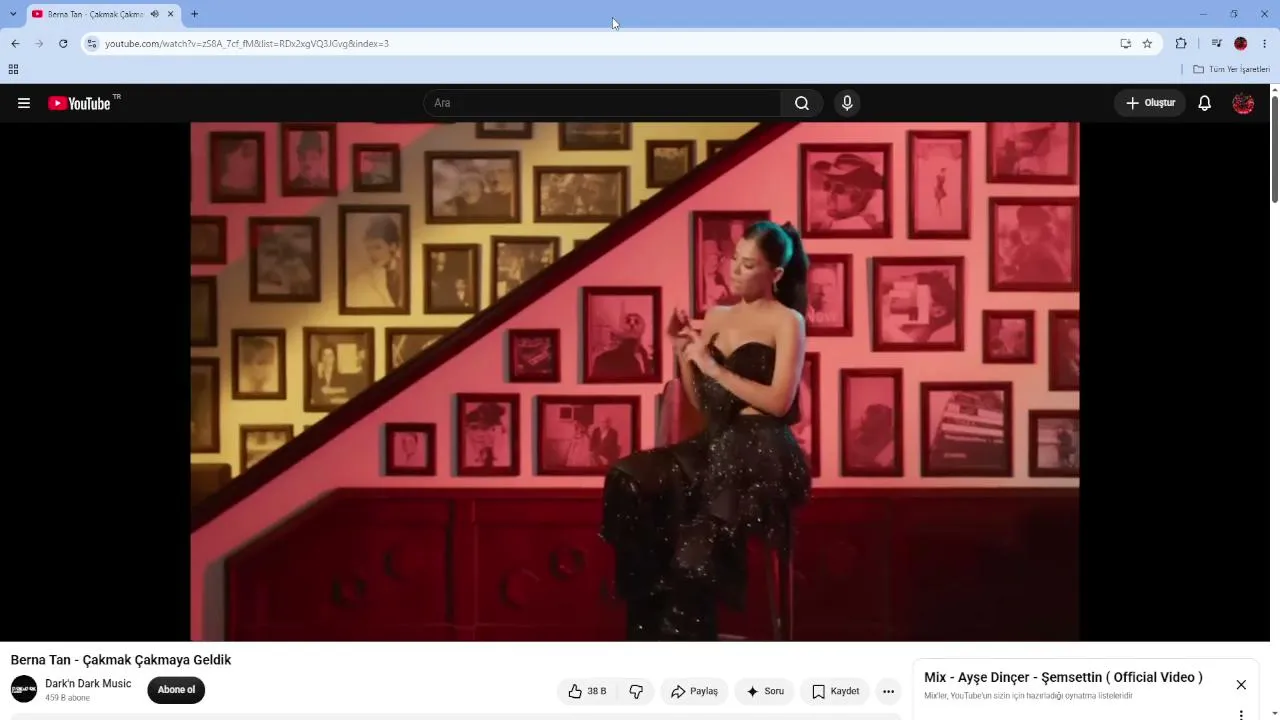Minimize the Chrome window

tap(1203, 14)
